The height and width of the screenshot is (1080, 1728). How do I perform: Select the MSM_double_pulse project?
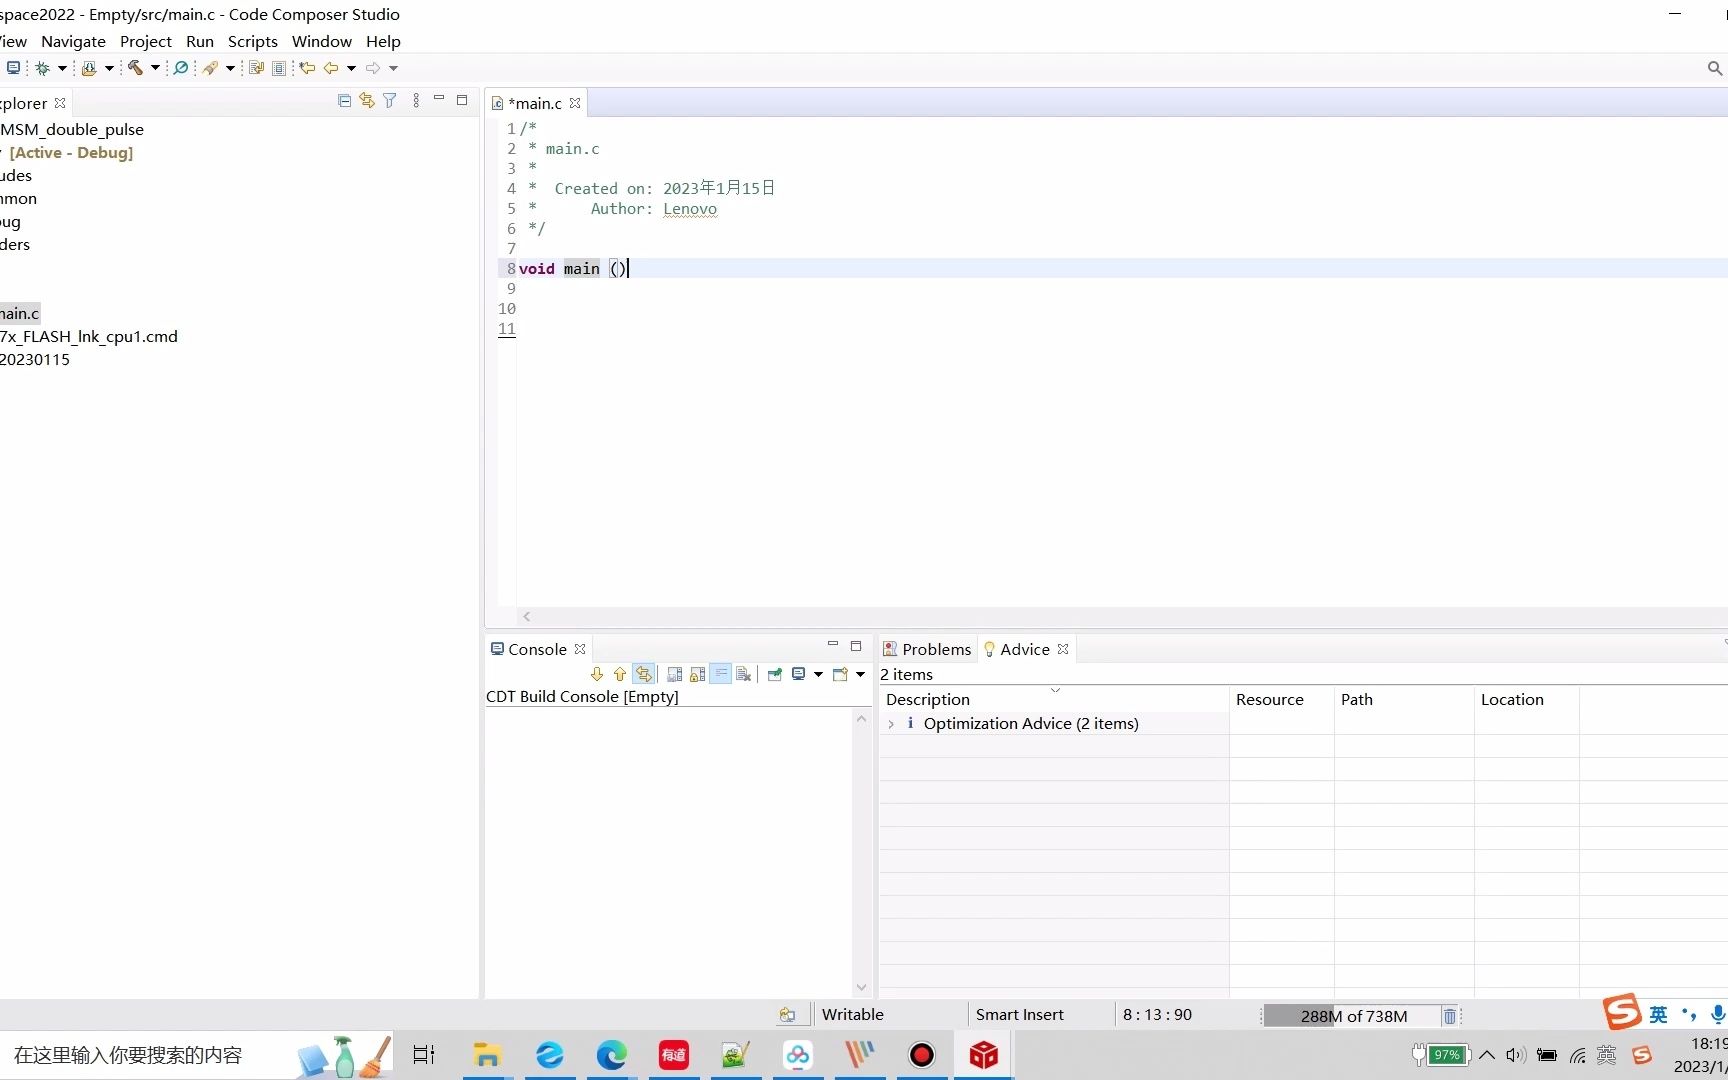click(72, 129)
